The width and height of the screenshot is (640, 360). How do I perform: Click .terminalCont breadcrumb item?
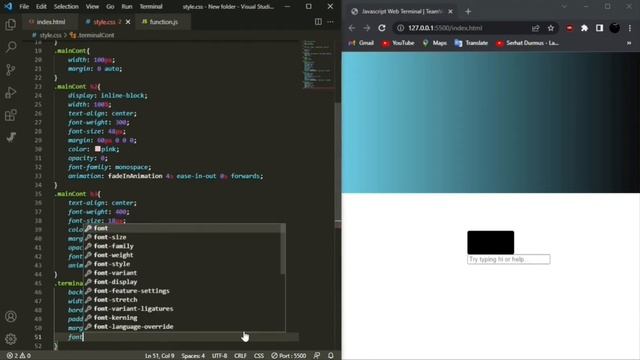pyautogui.click(x=92, y=35)
